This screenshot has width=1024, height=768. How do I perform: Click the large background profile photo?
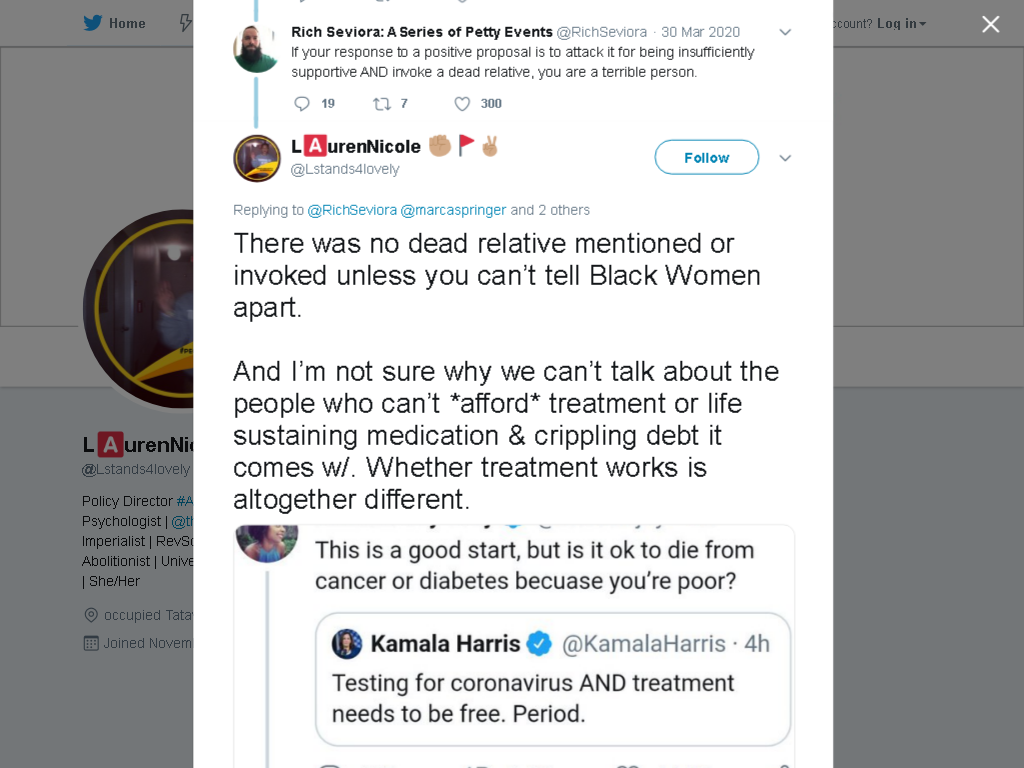pos(138,308)
